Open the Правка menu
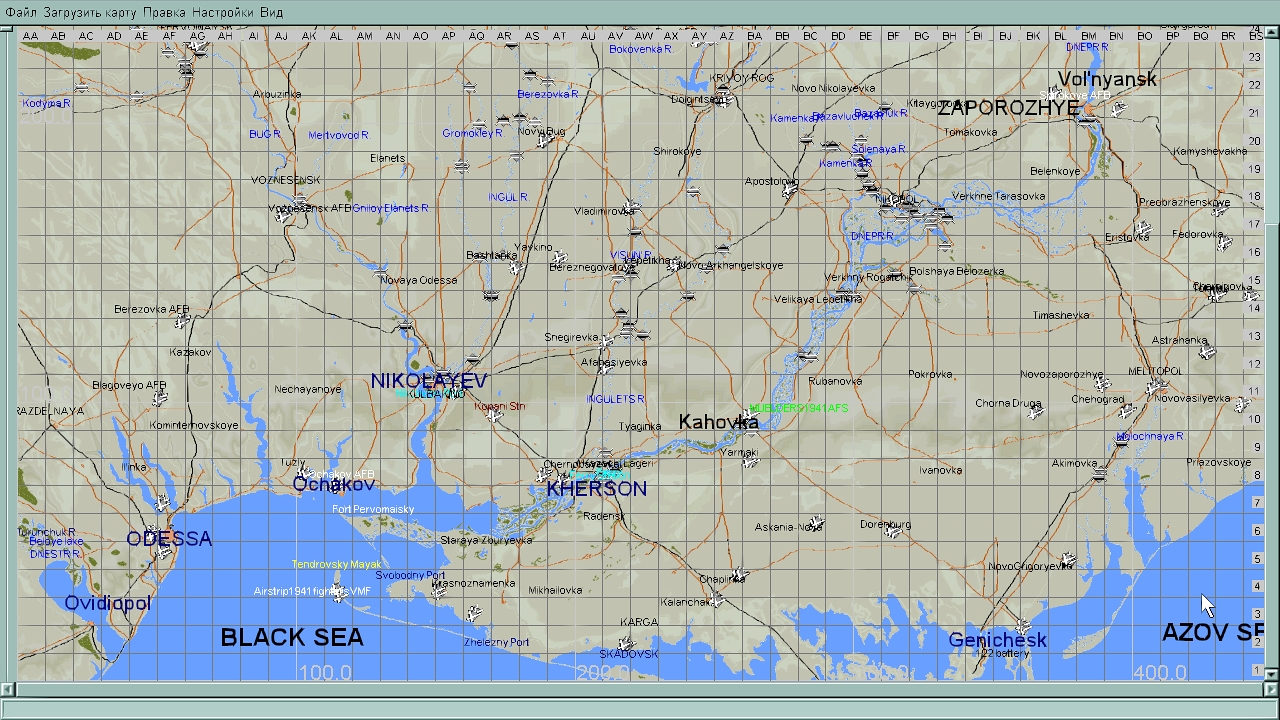This screenshot has width=1280, height=720. [x=165, y=12]
